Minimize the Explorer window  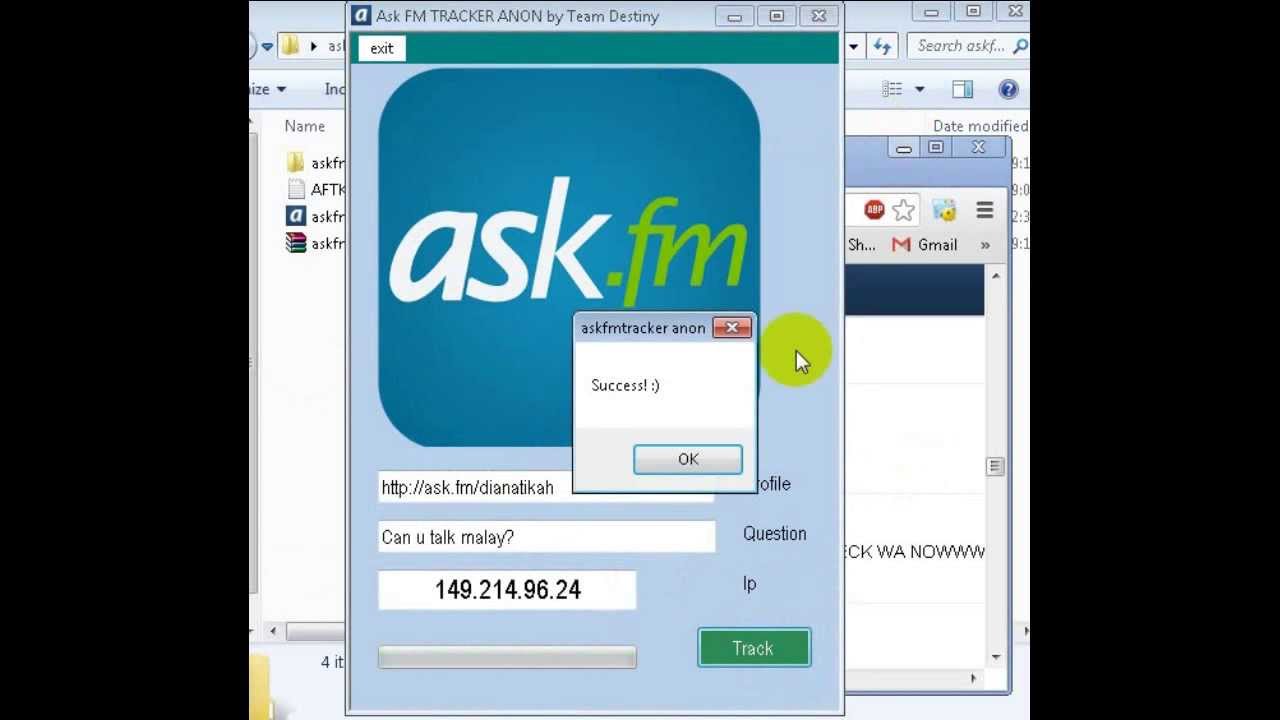931,12
